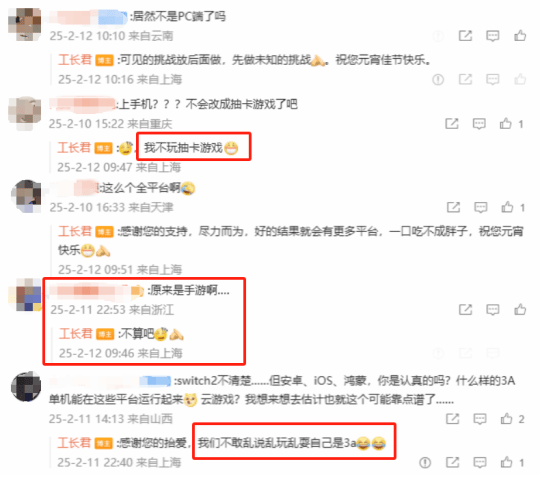Open 工长君's profile in the first reply

[x=75, y=60]
